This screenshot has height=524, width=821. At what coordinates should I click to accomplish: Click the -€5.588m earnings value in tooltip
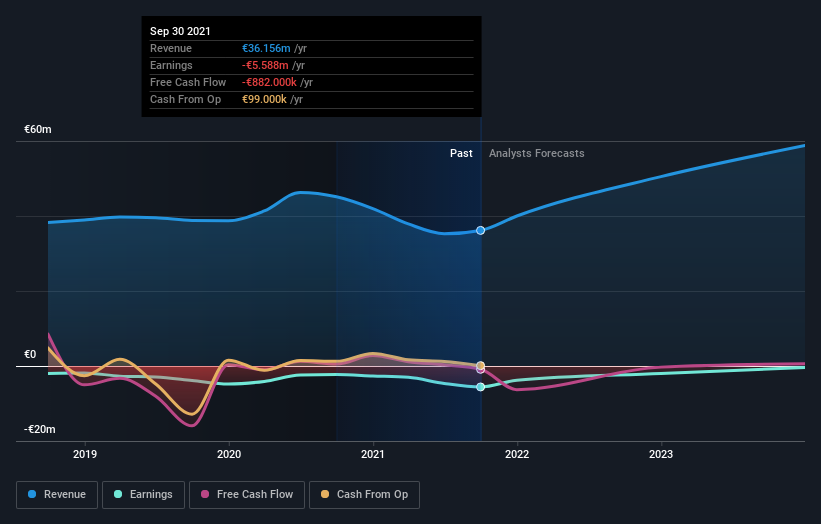pos(265,65)
